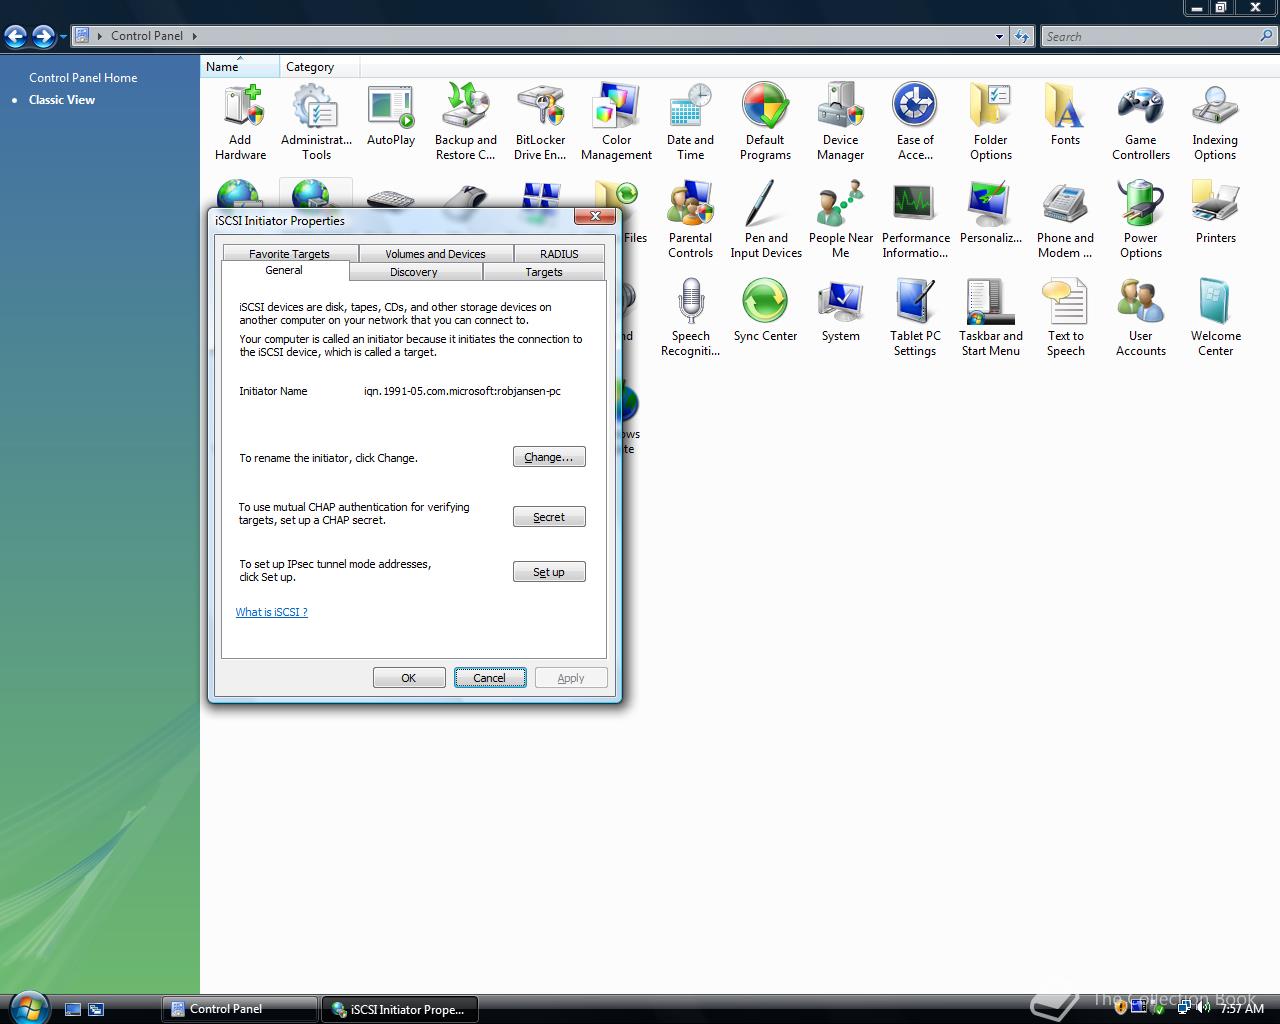Switch to the Targets tab
Image resolution: width=1280 pixels, height=1024 pixels.
pos(544,272)
